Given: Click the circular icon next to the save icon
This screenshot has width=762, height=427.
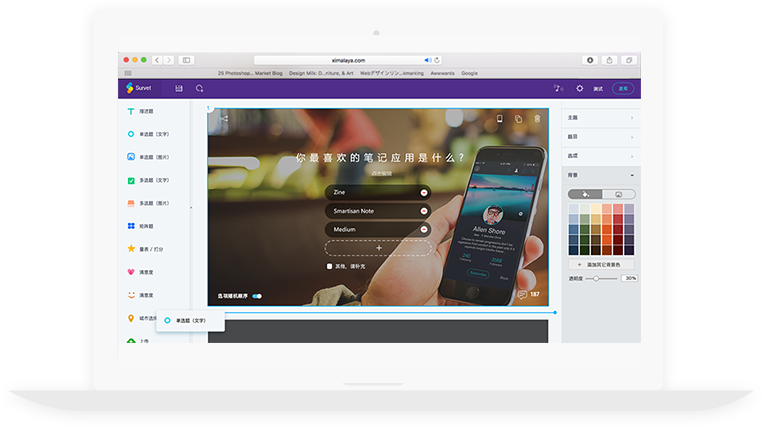Looking at the screenshot, I should click(199, 88).
